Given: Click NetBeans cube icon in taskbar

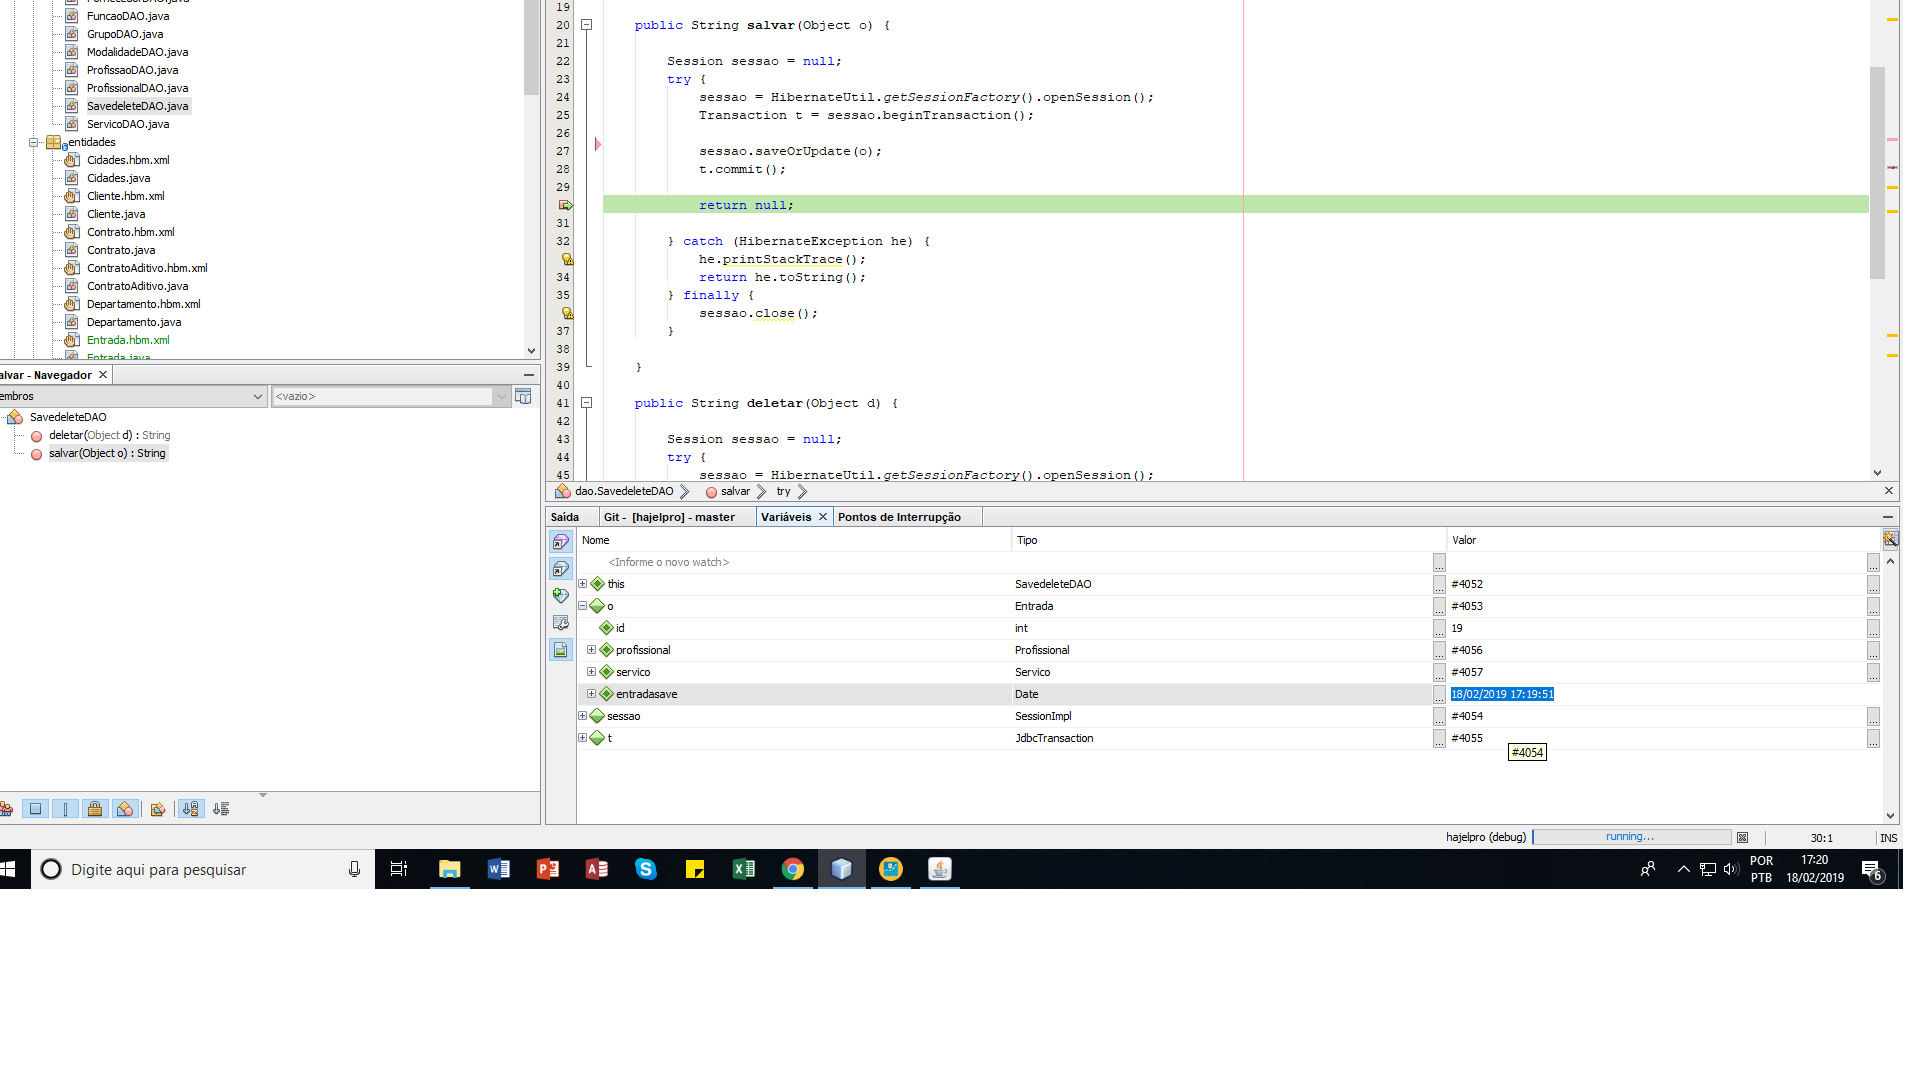Looking at the screenshot, I should [x=842, y=869].
